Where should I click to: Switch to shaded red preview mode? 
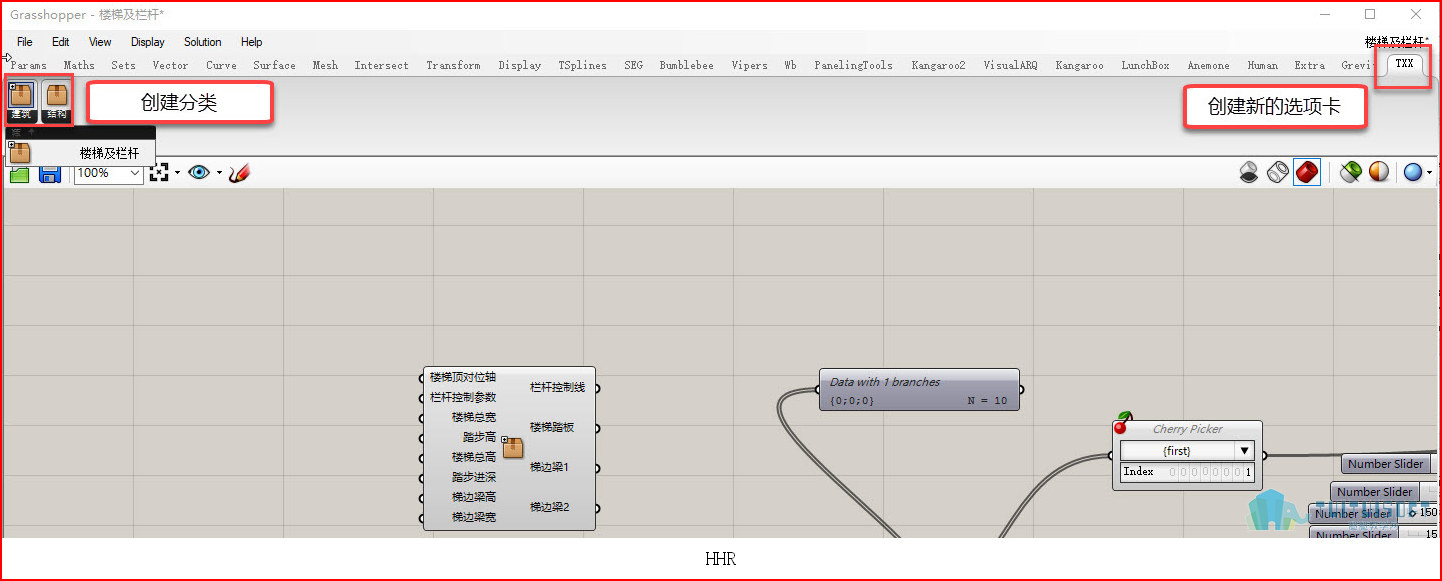[x=1307, y=172]
